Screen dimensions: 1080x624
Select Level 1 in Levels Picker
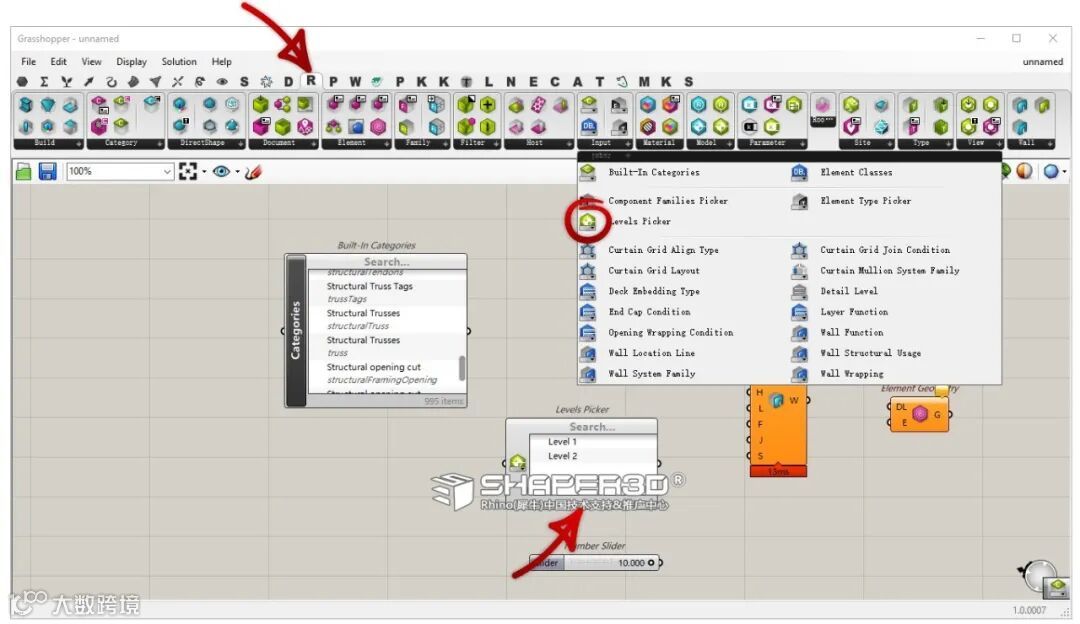(562, 441)
